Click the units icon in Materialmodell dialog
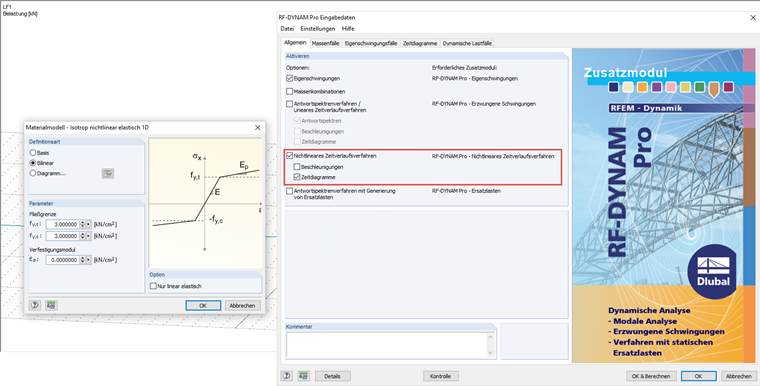 tap(51, 306)
